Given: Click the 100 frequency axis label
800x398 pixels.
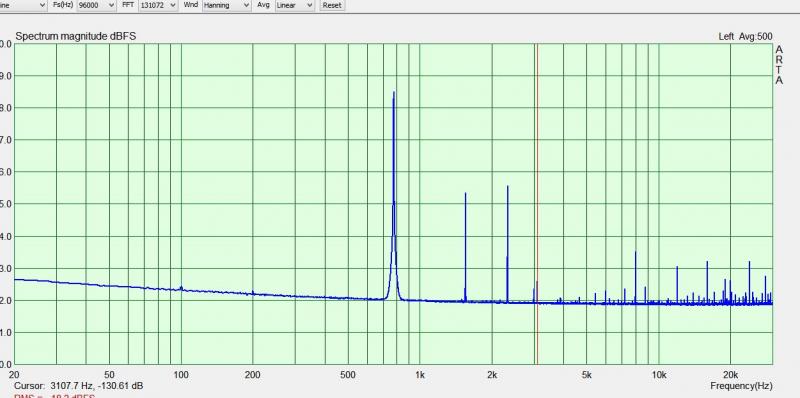Looking at the screenshot, I should 181,375.
